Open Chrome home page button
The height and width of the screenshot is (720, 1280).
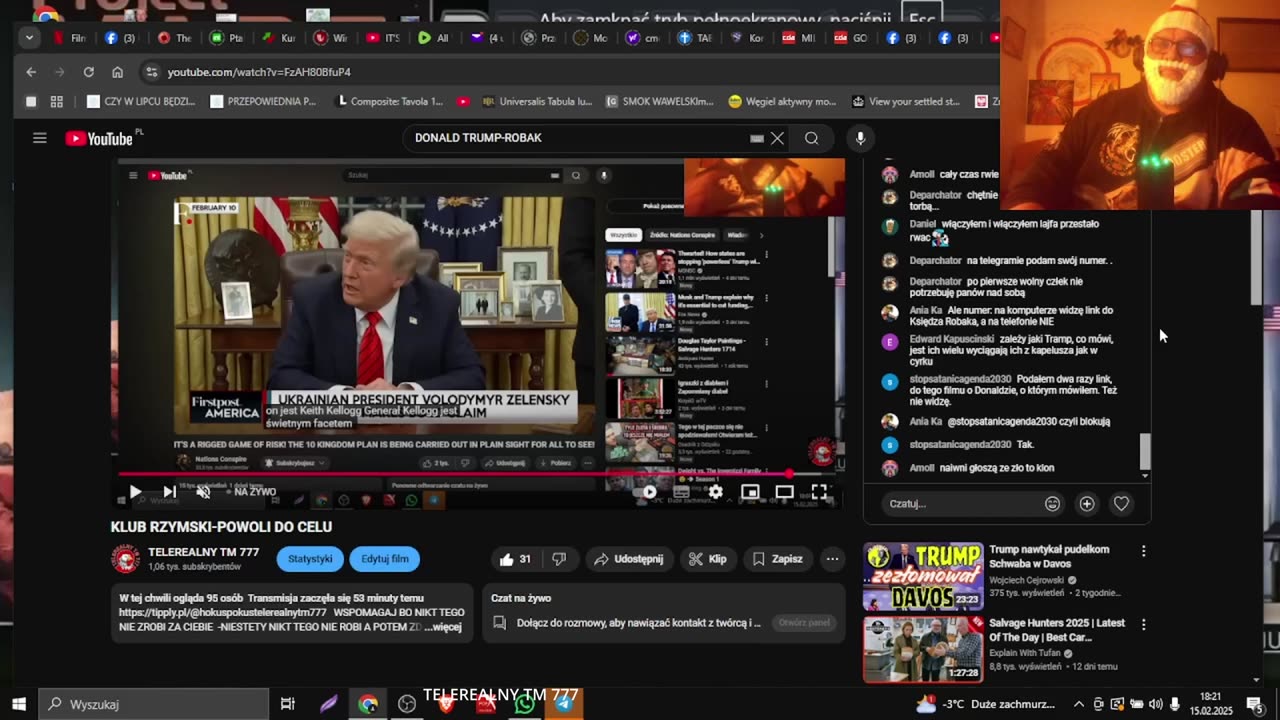tap(117, 72)
